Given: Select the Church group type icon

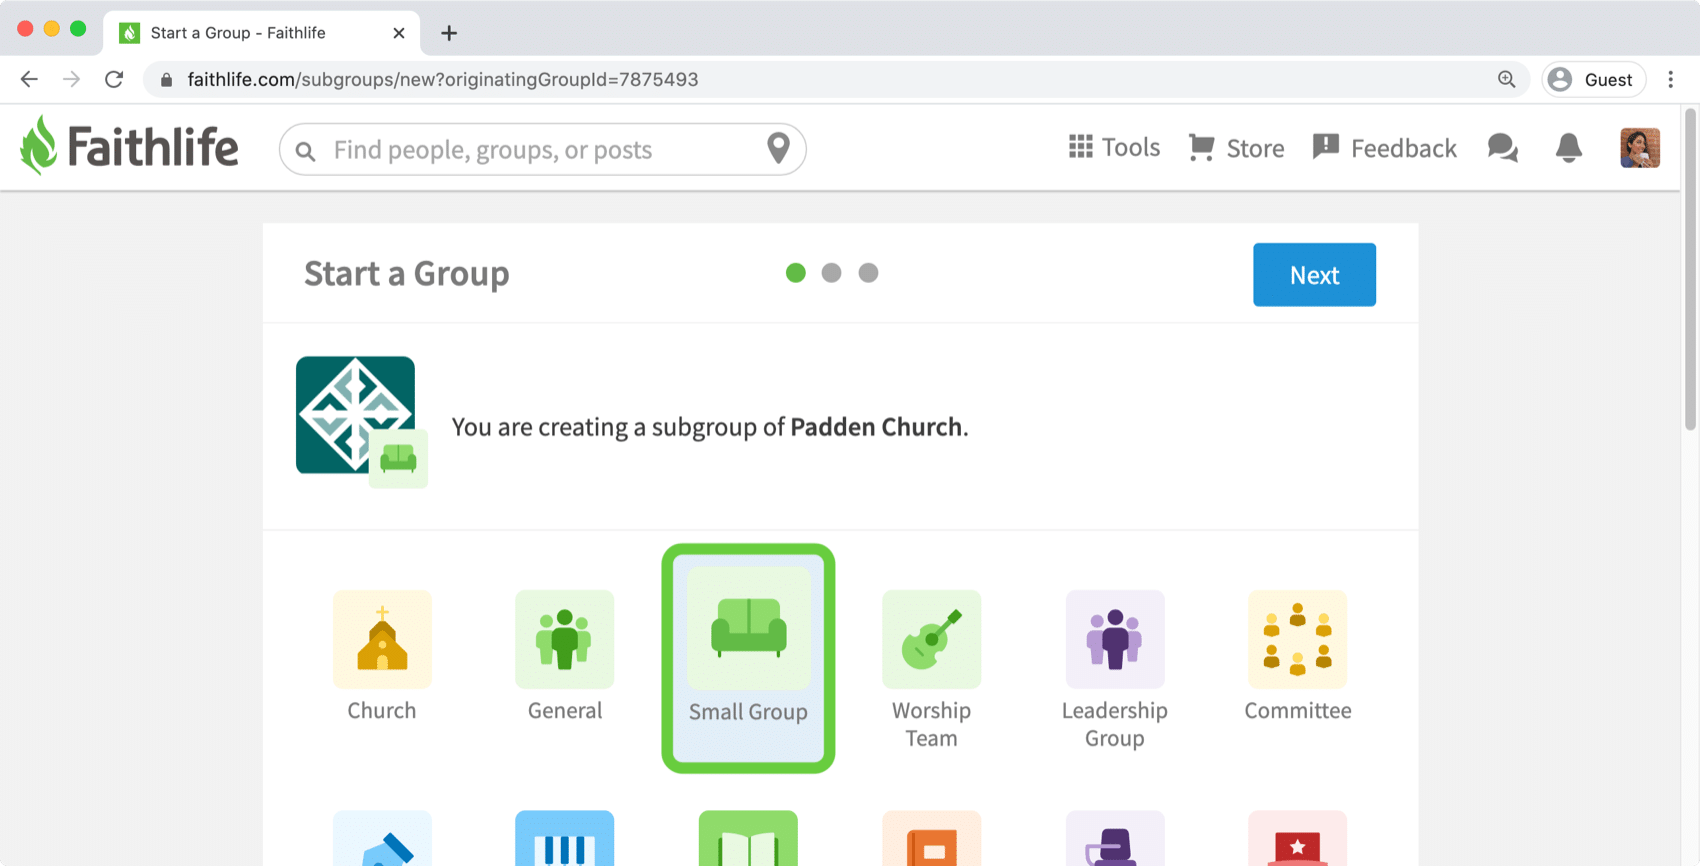Looking at the screenshot, I should [382, 639].
